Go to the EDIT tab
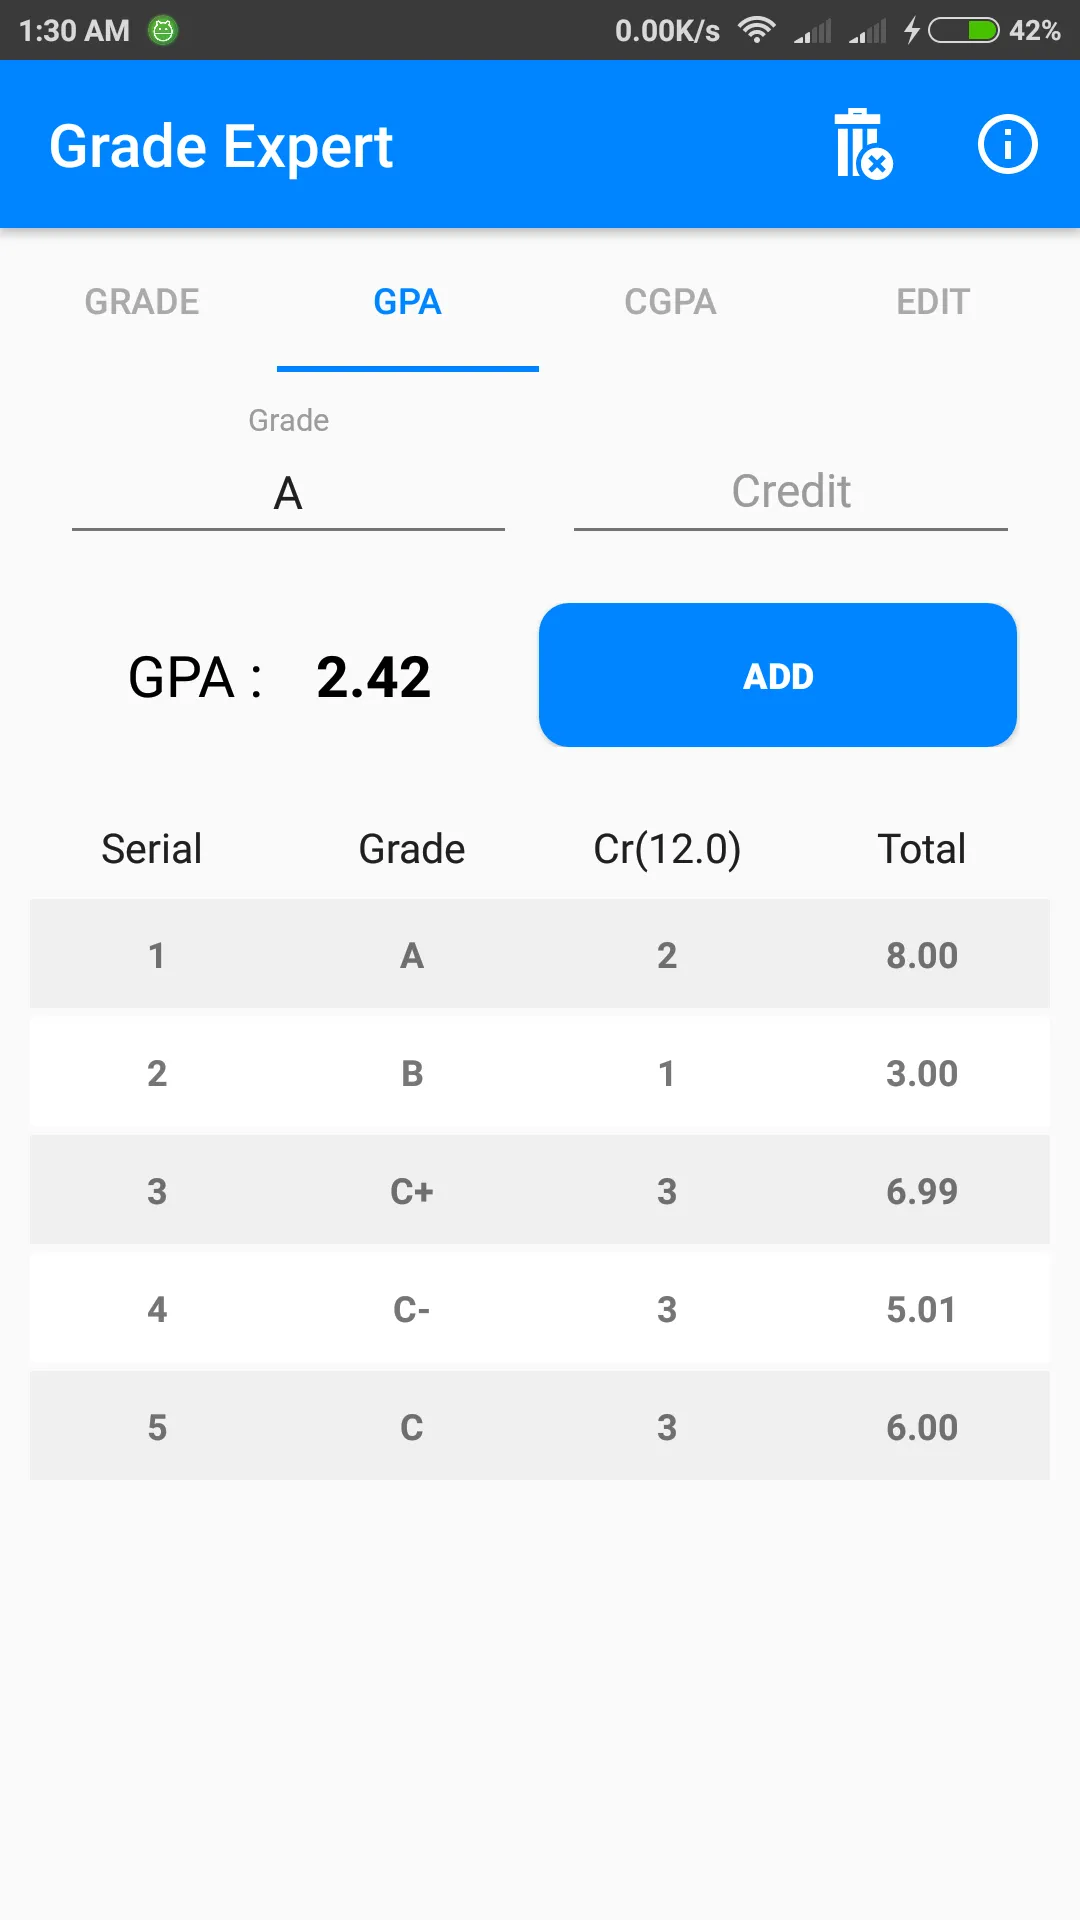The image size is (1080, 1920). (x=933, y=302)
